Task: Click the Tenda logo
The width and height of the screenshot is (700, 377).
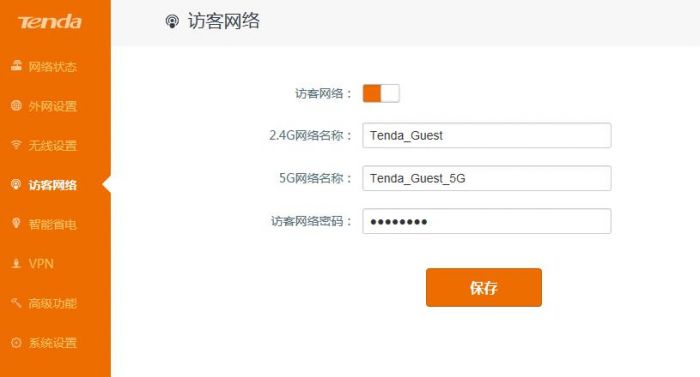Action: point(50,21)
